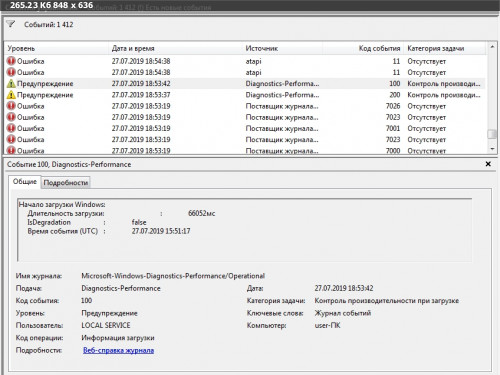This screenshot has width=500, height=375.
Task: Click the Diagnostics-Performa... source for event 200
Action: [282, 95]
